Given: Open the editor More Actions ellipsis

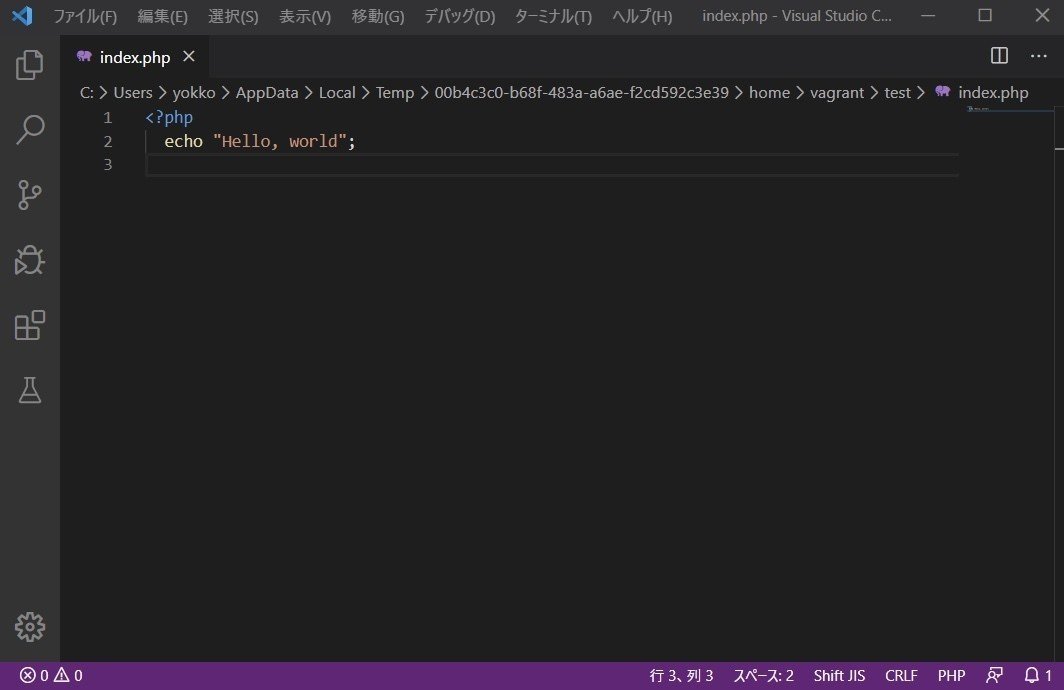Looking at the screenshot, I should (x=1038, y=56).
